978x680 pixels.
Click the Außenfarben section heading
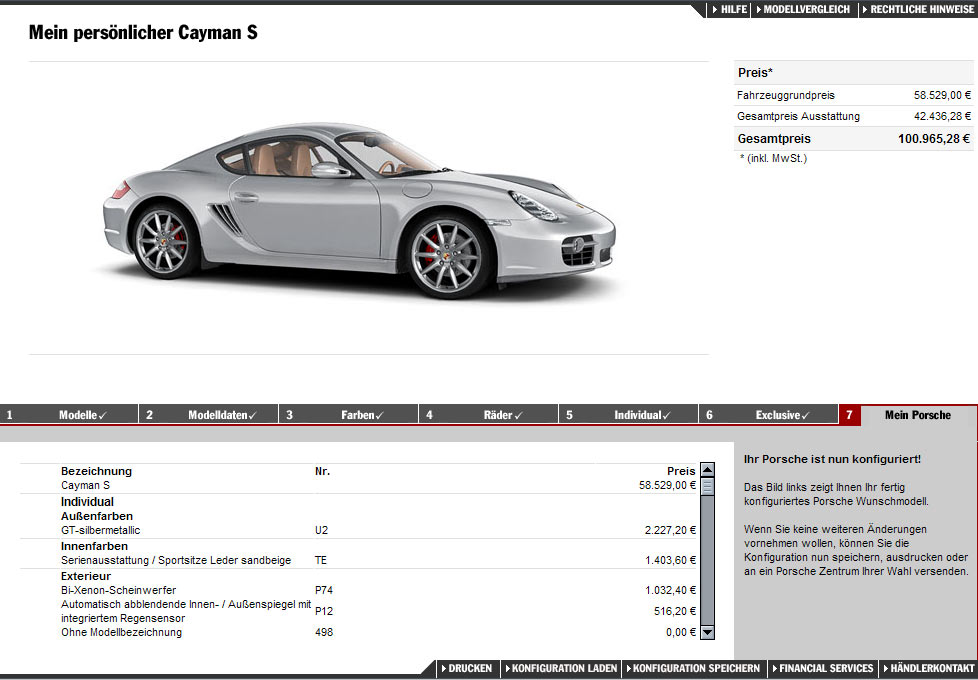[97, 516]
